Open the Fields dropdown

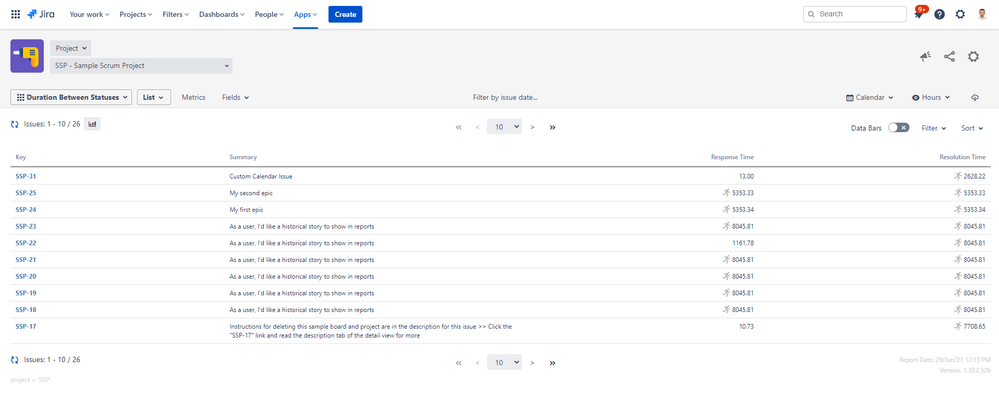235,97
